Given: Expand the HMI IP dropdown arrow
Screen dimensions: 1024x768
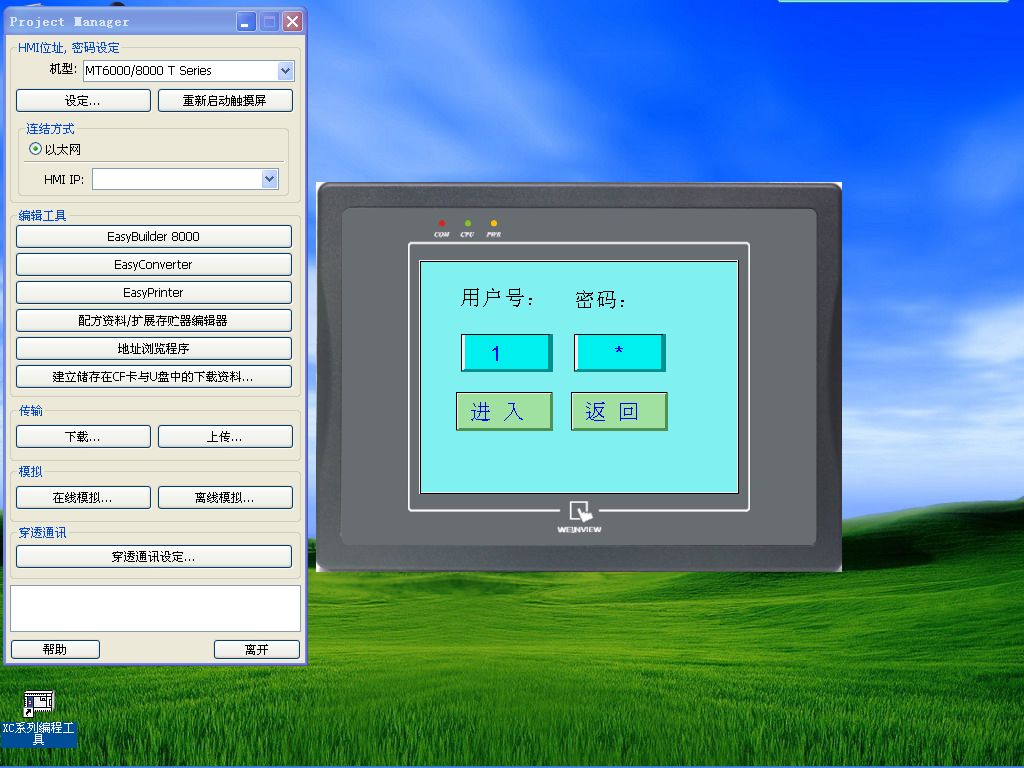Looking at the screenshot, I should (x=270, y=179).
